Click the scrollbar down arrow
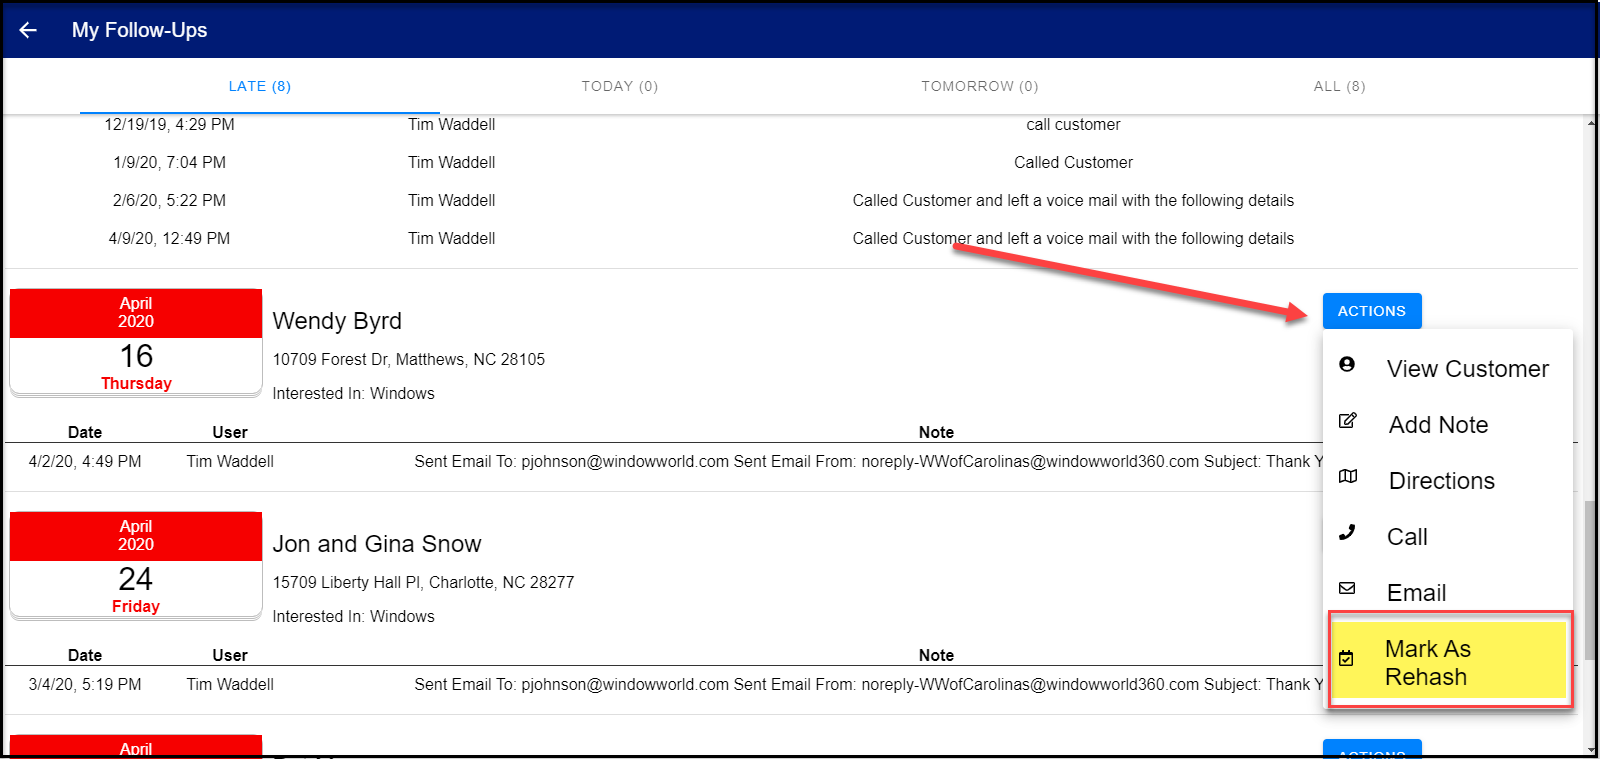The height and width of the screenshot is (759, 1600). 1590,749
